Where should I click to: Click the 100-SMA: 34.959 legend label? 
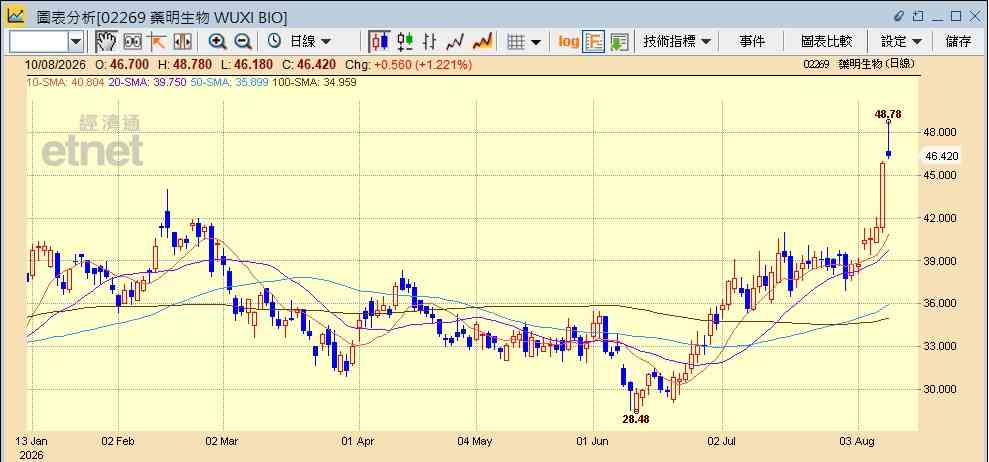(x=314, y=81)
